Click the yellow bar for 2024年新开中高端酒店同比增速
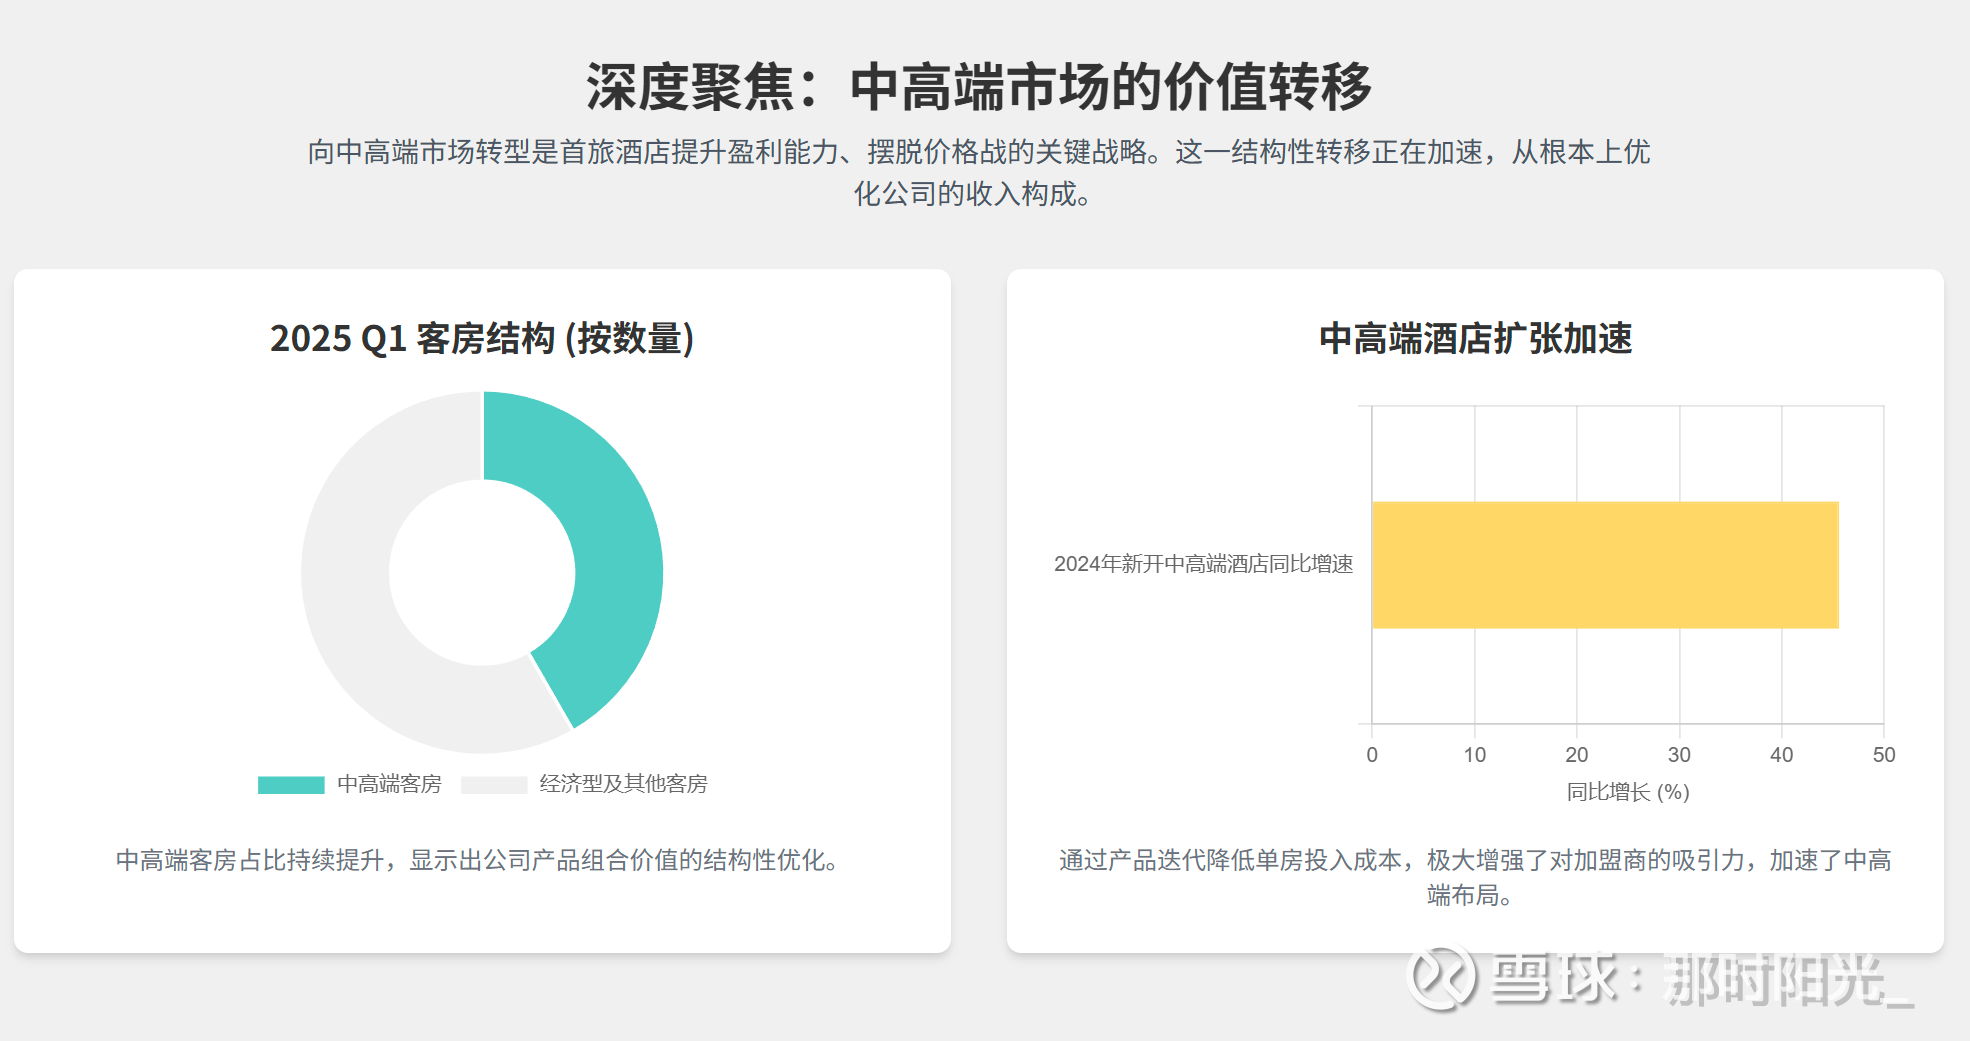 click(x=1605, y=565)
